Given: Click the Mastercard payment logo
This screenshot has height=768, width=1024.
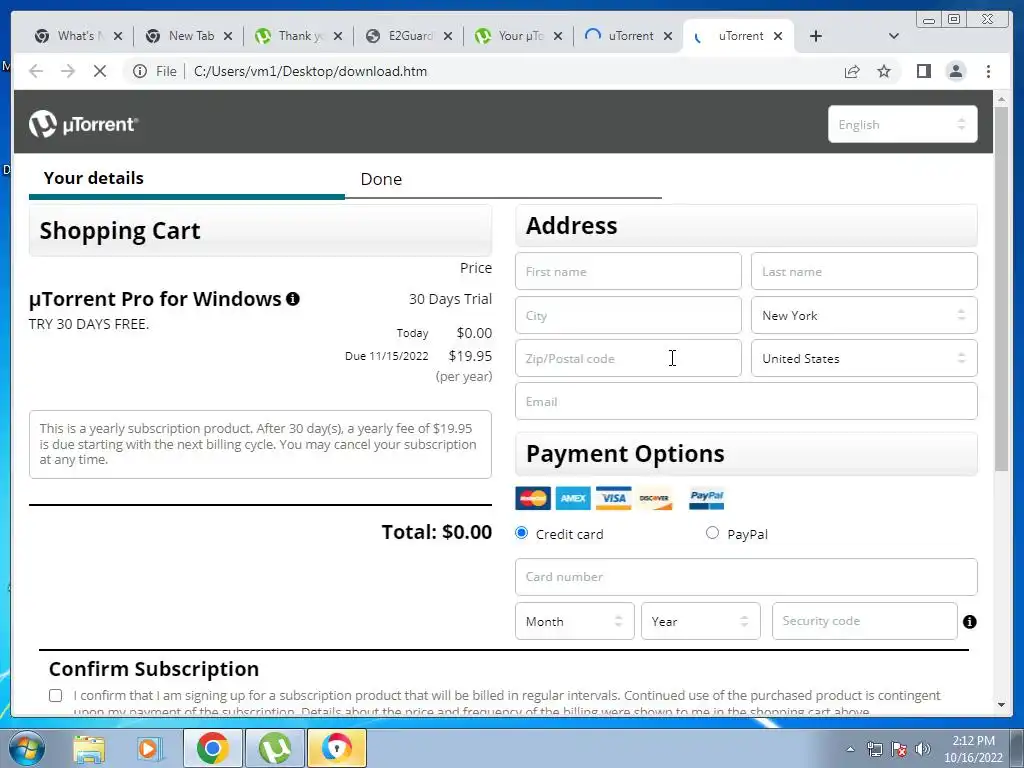Looking at the screenshot, I should pyautogui.click(x=533, y=498).
